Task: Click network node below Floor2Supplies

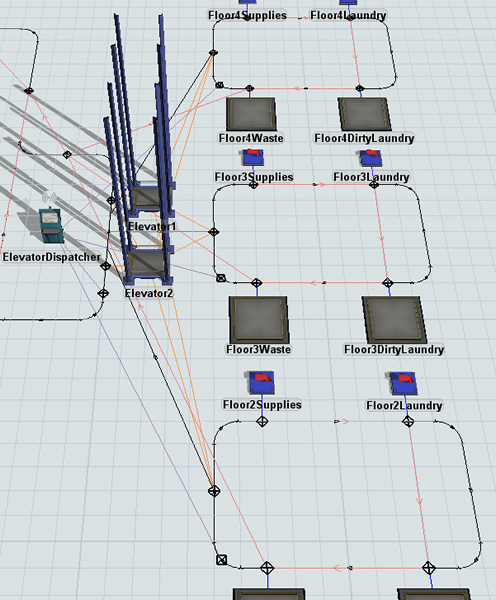Action: pyautogui.click(x=262, y=422)
